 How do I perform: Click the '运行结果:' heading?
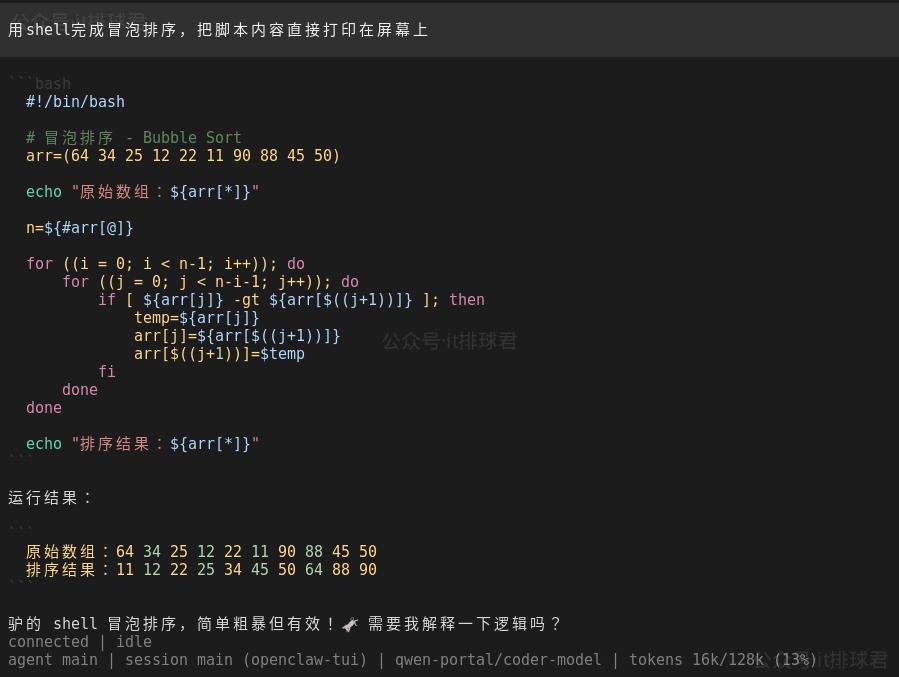(x=49, y=498)
